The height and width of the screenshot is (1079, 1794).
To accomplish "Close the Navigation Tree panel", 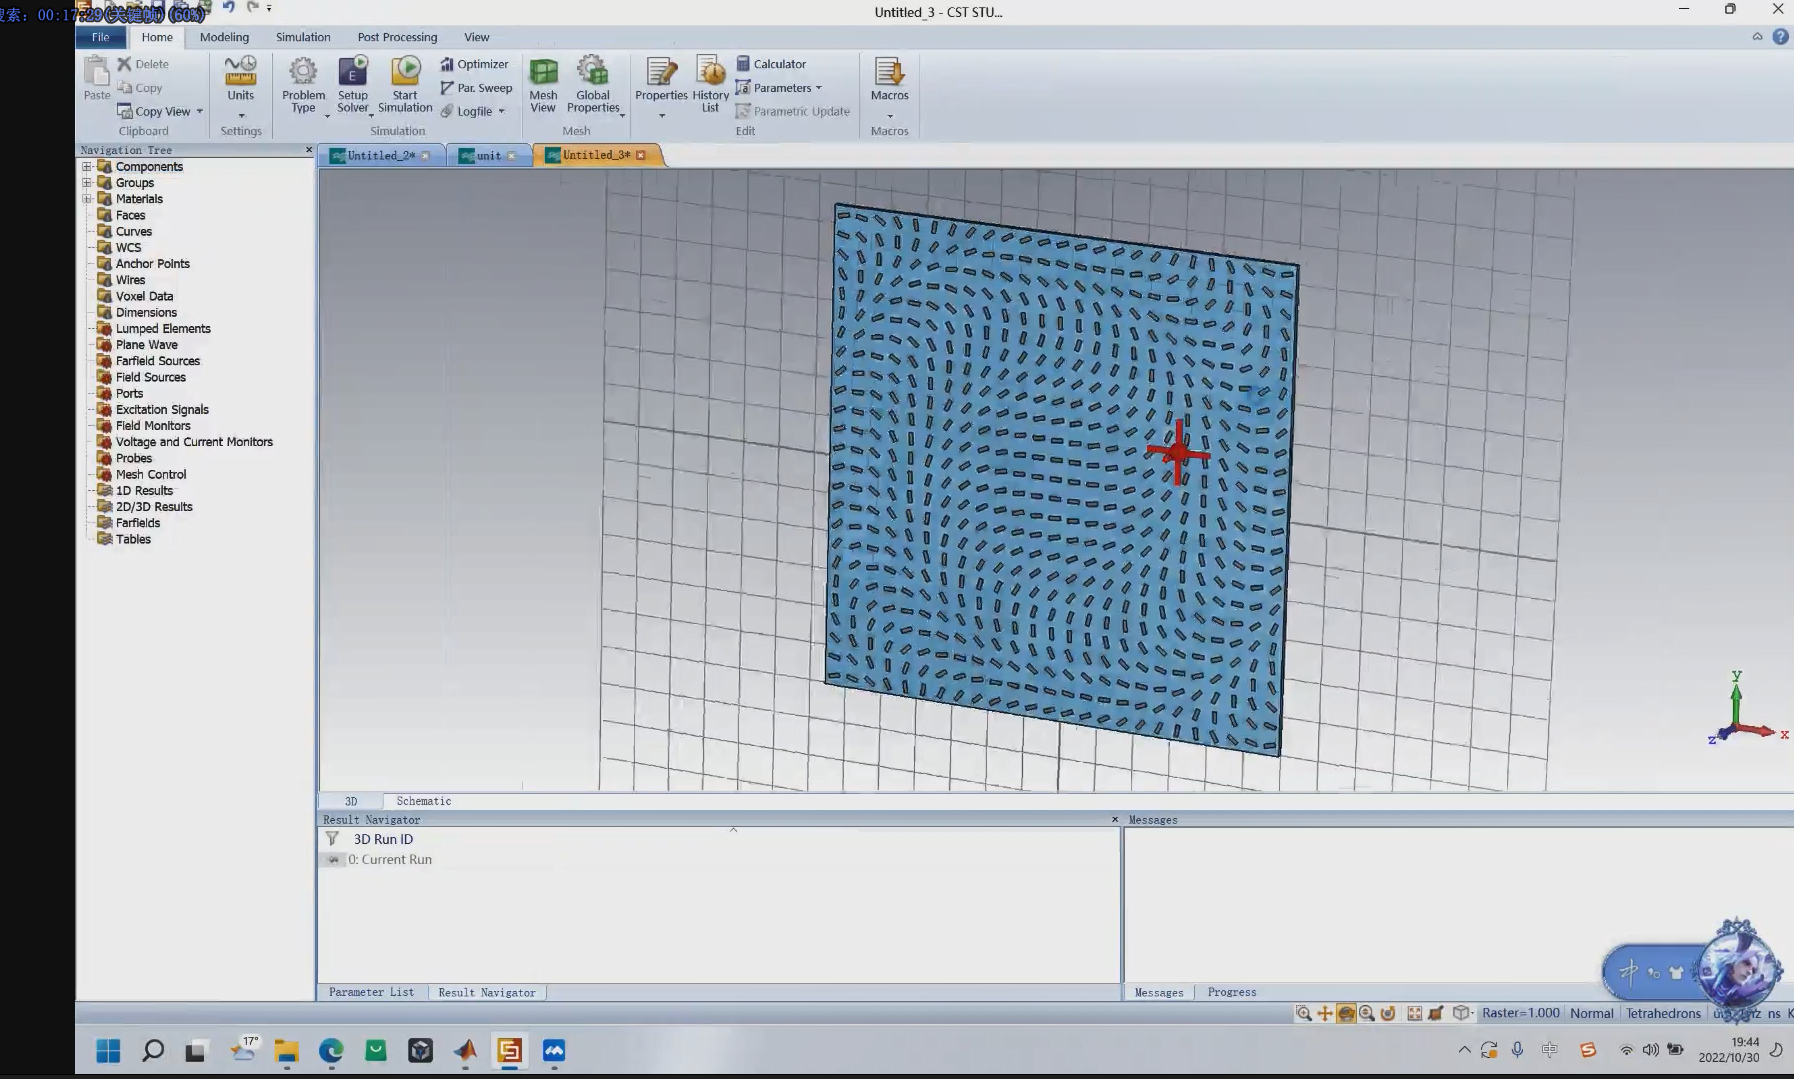I will click(308, 150).
